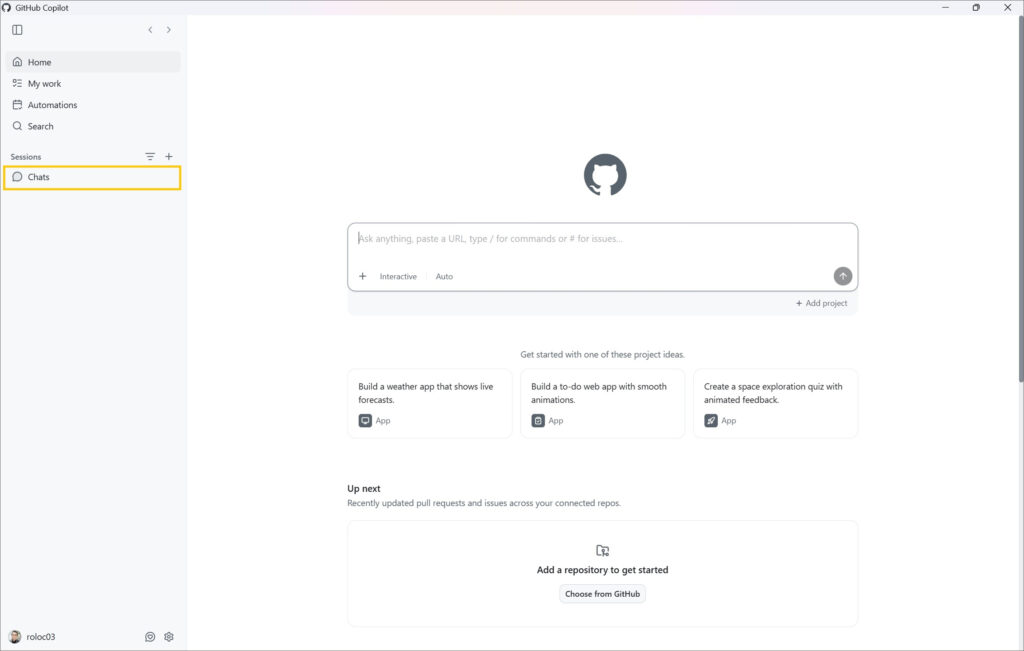The height and width of the screenshot is (651, 1024).
Task: Choose the weather app project idea
Action: click(430, 404)
